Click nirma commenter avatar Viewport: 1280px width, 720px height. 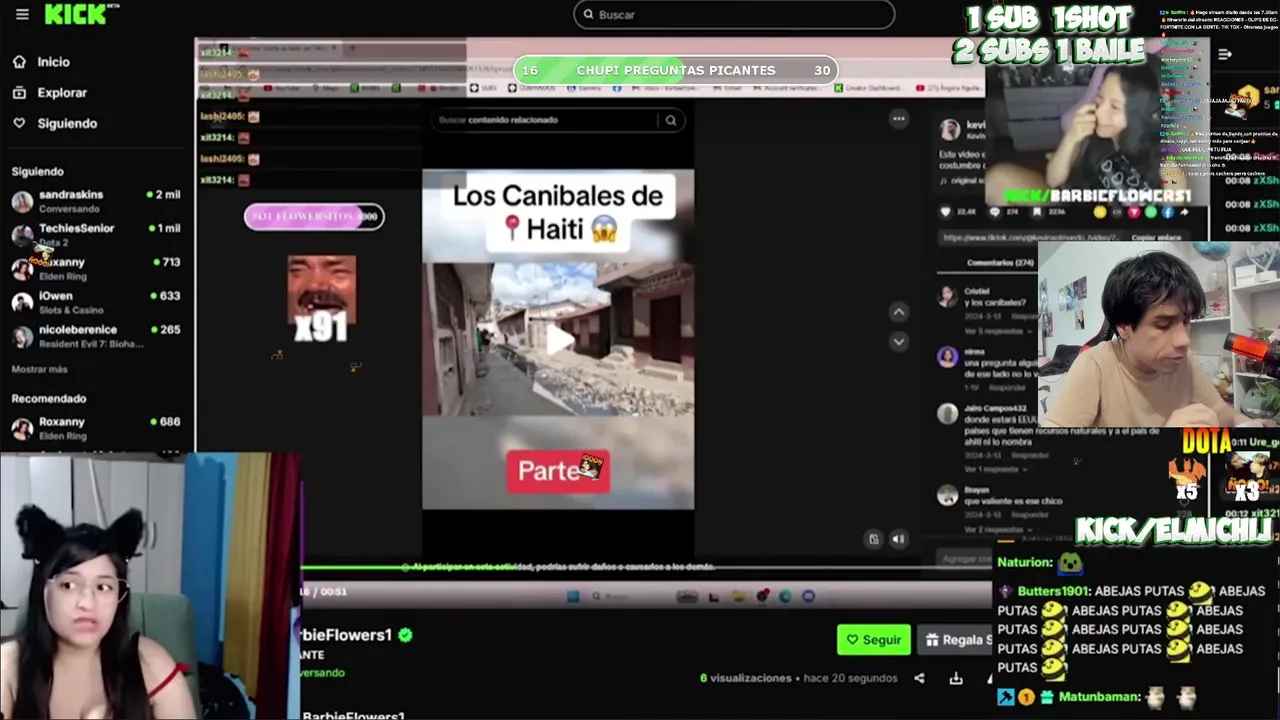point(948,357)
